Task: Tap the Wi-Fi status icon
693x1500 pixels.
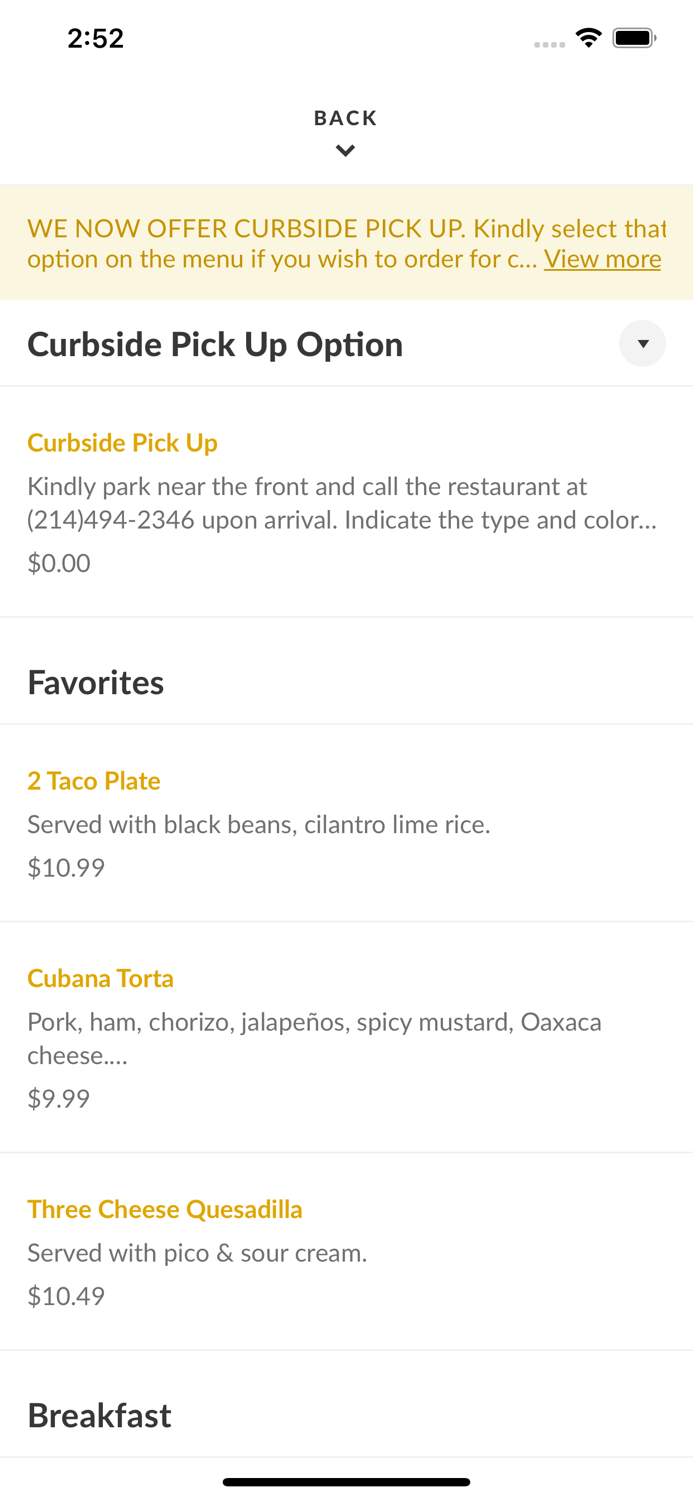Action: coord(588,36)
